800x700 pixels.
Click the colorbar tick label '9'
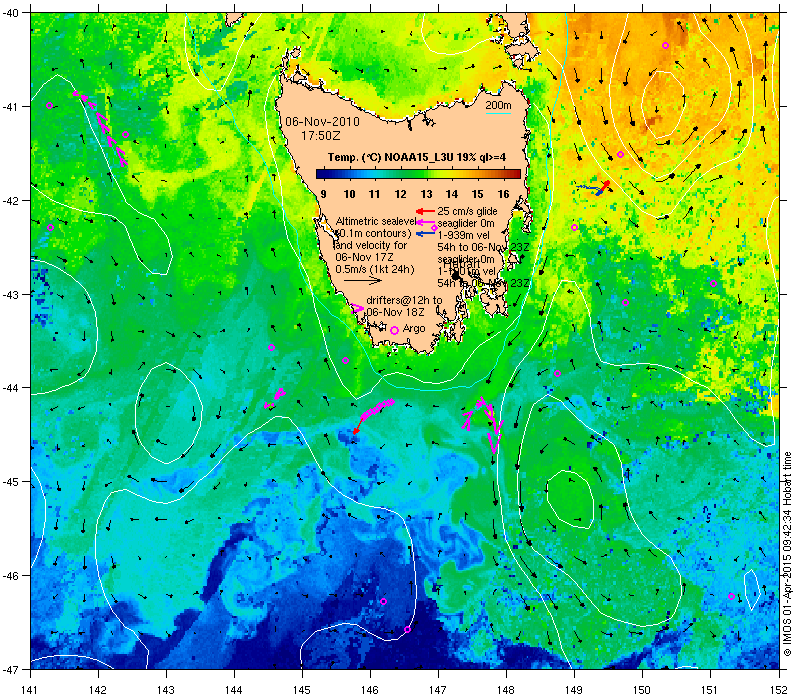tap(323, 194)
